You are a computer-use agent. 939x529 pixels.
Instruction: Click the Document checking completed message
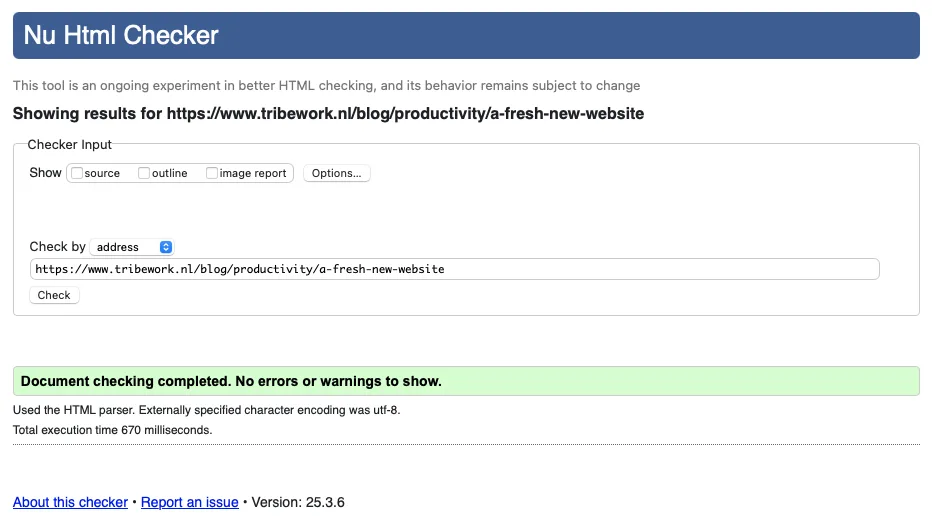pos(466,381)
